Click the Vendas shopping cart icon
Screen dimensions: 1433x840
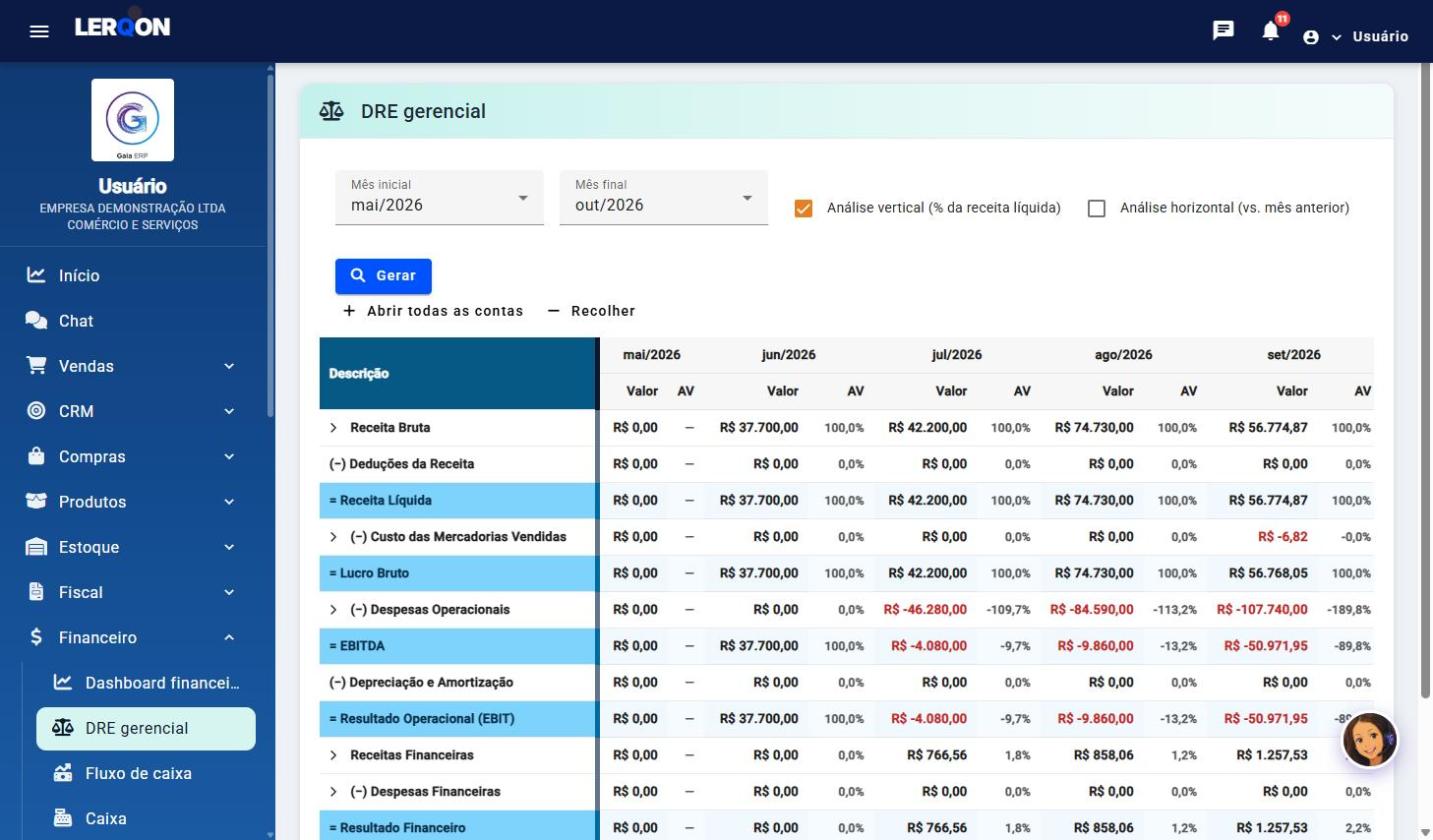[x=36, y=366]
